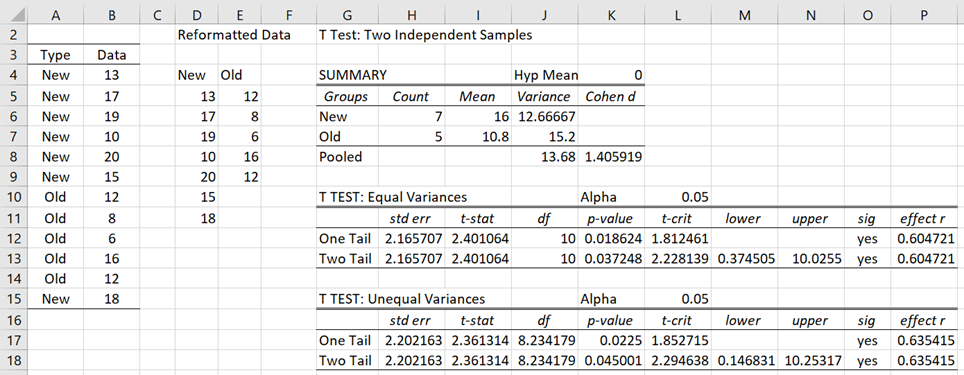Click 'T TEST: Equal Variances' heading
Viewport: 964px width, 375px height.
tap(393, 197)
